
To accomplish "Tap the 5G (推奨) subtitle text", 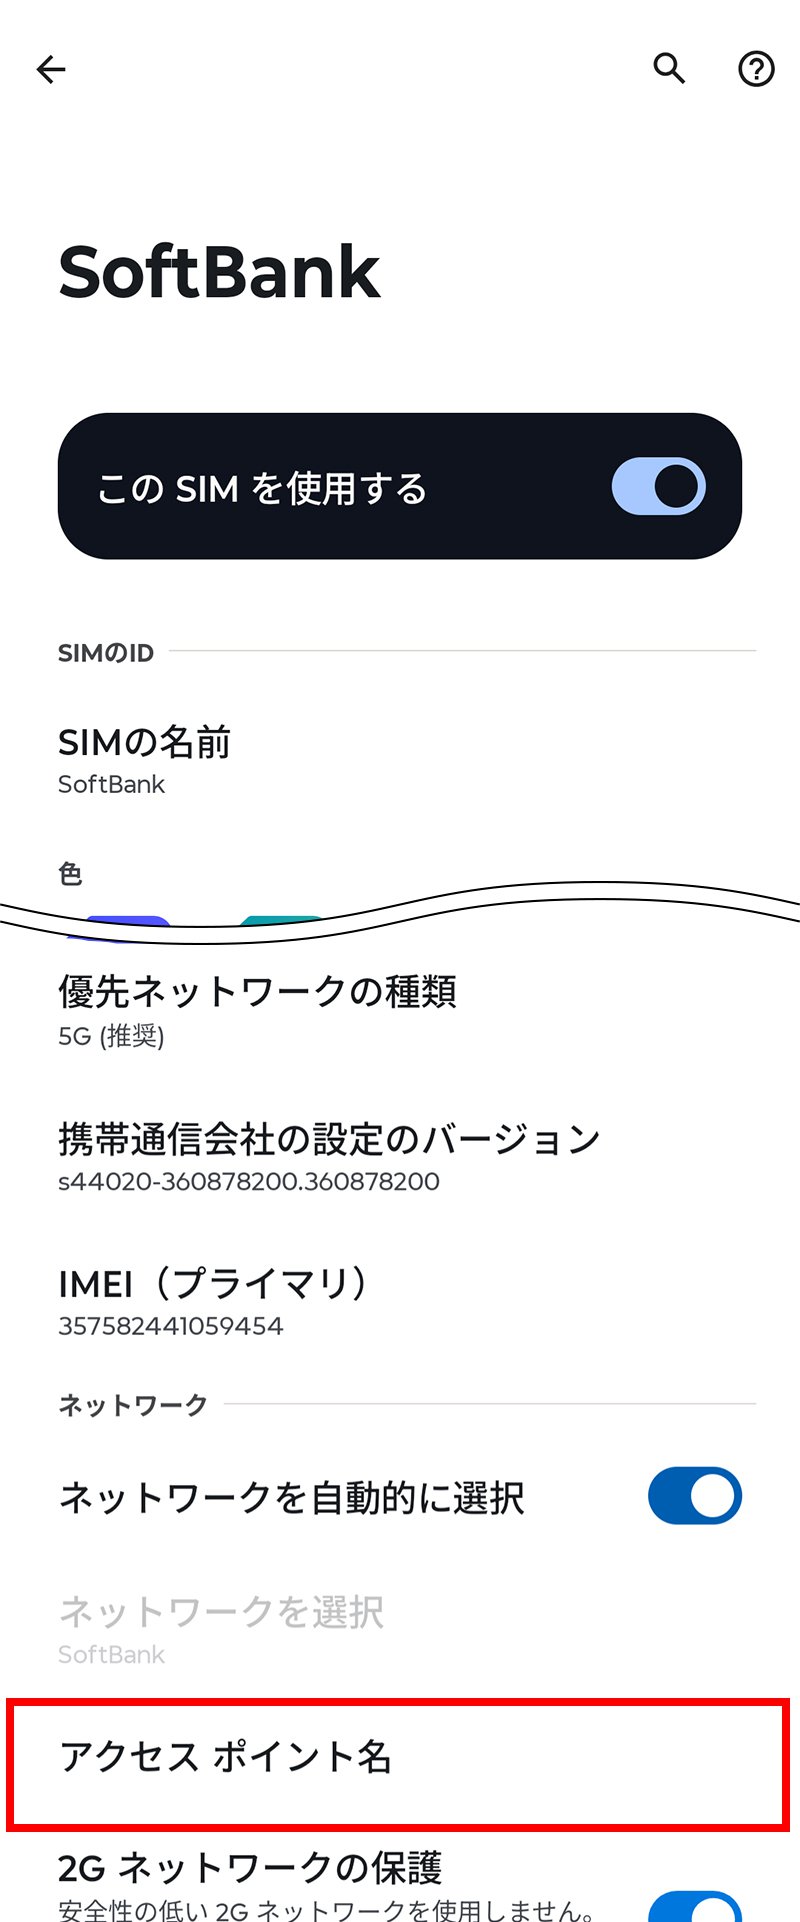I will 111,1036.
